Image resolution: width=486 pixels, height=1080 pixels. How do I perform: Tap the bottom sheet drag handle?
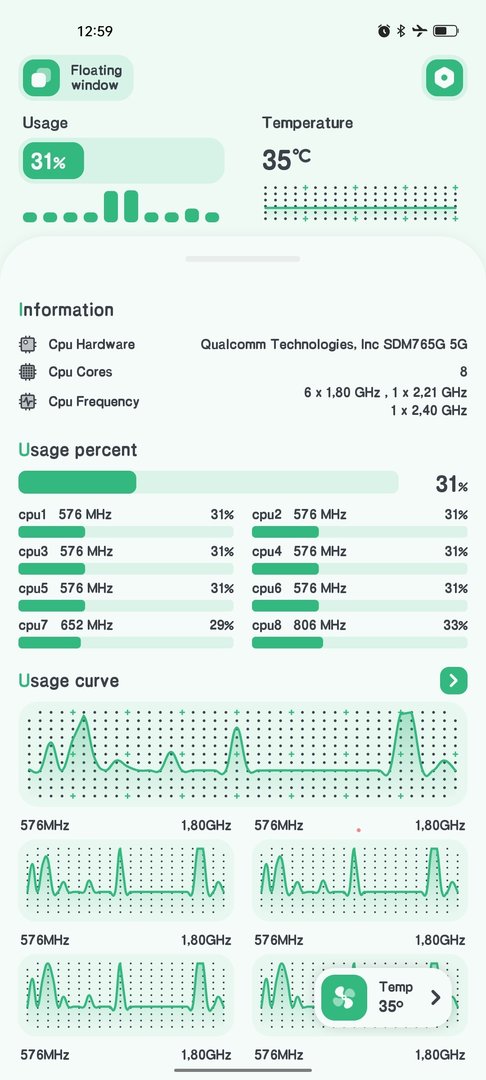(x=242, y=259)
